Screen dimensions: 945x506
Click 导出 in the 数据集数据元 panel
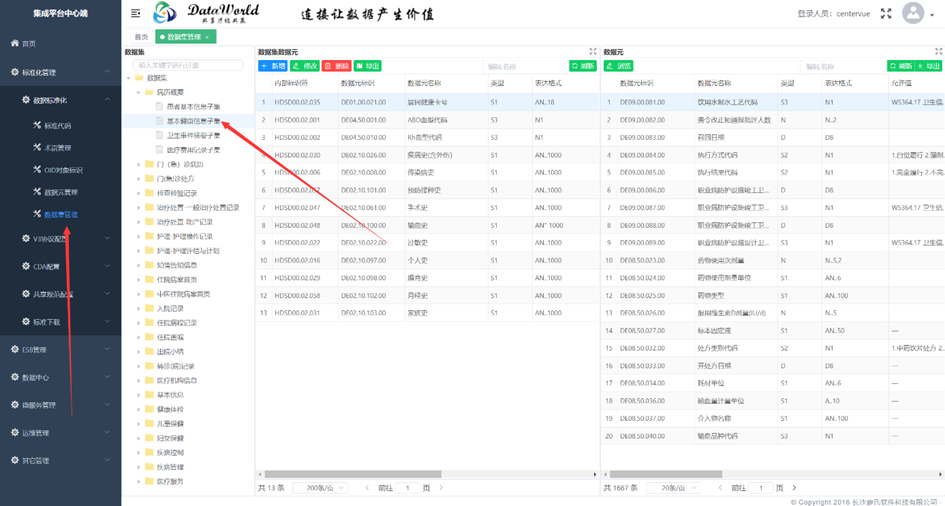pyautogui.click(x=368, y=66)
